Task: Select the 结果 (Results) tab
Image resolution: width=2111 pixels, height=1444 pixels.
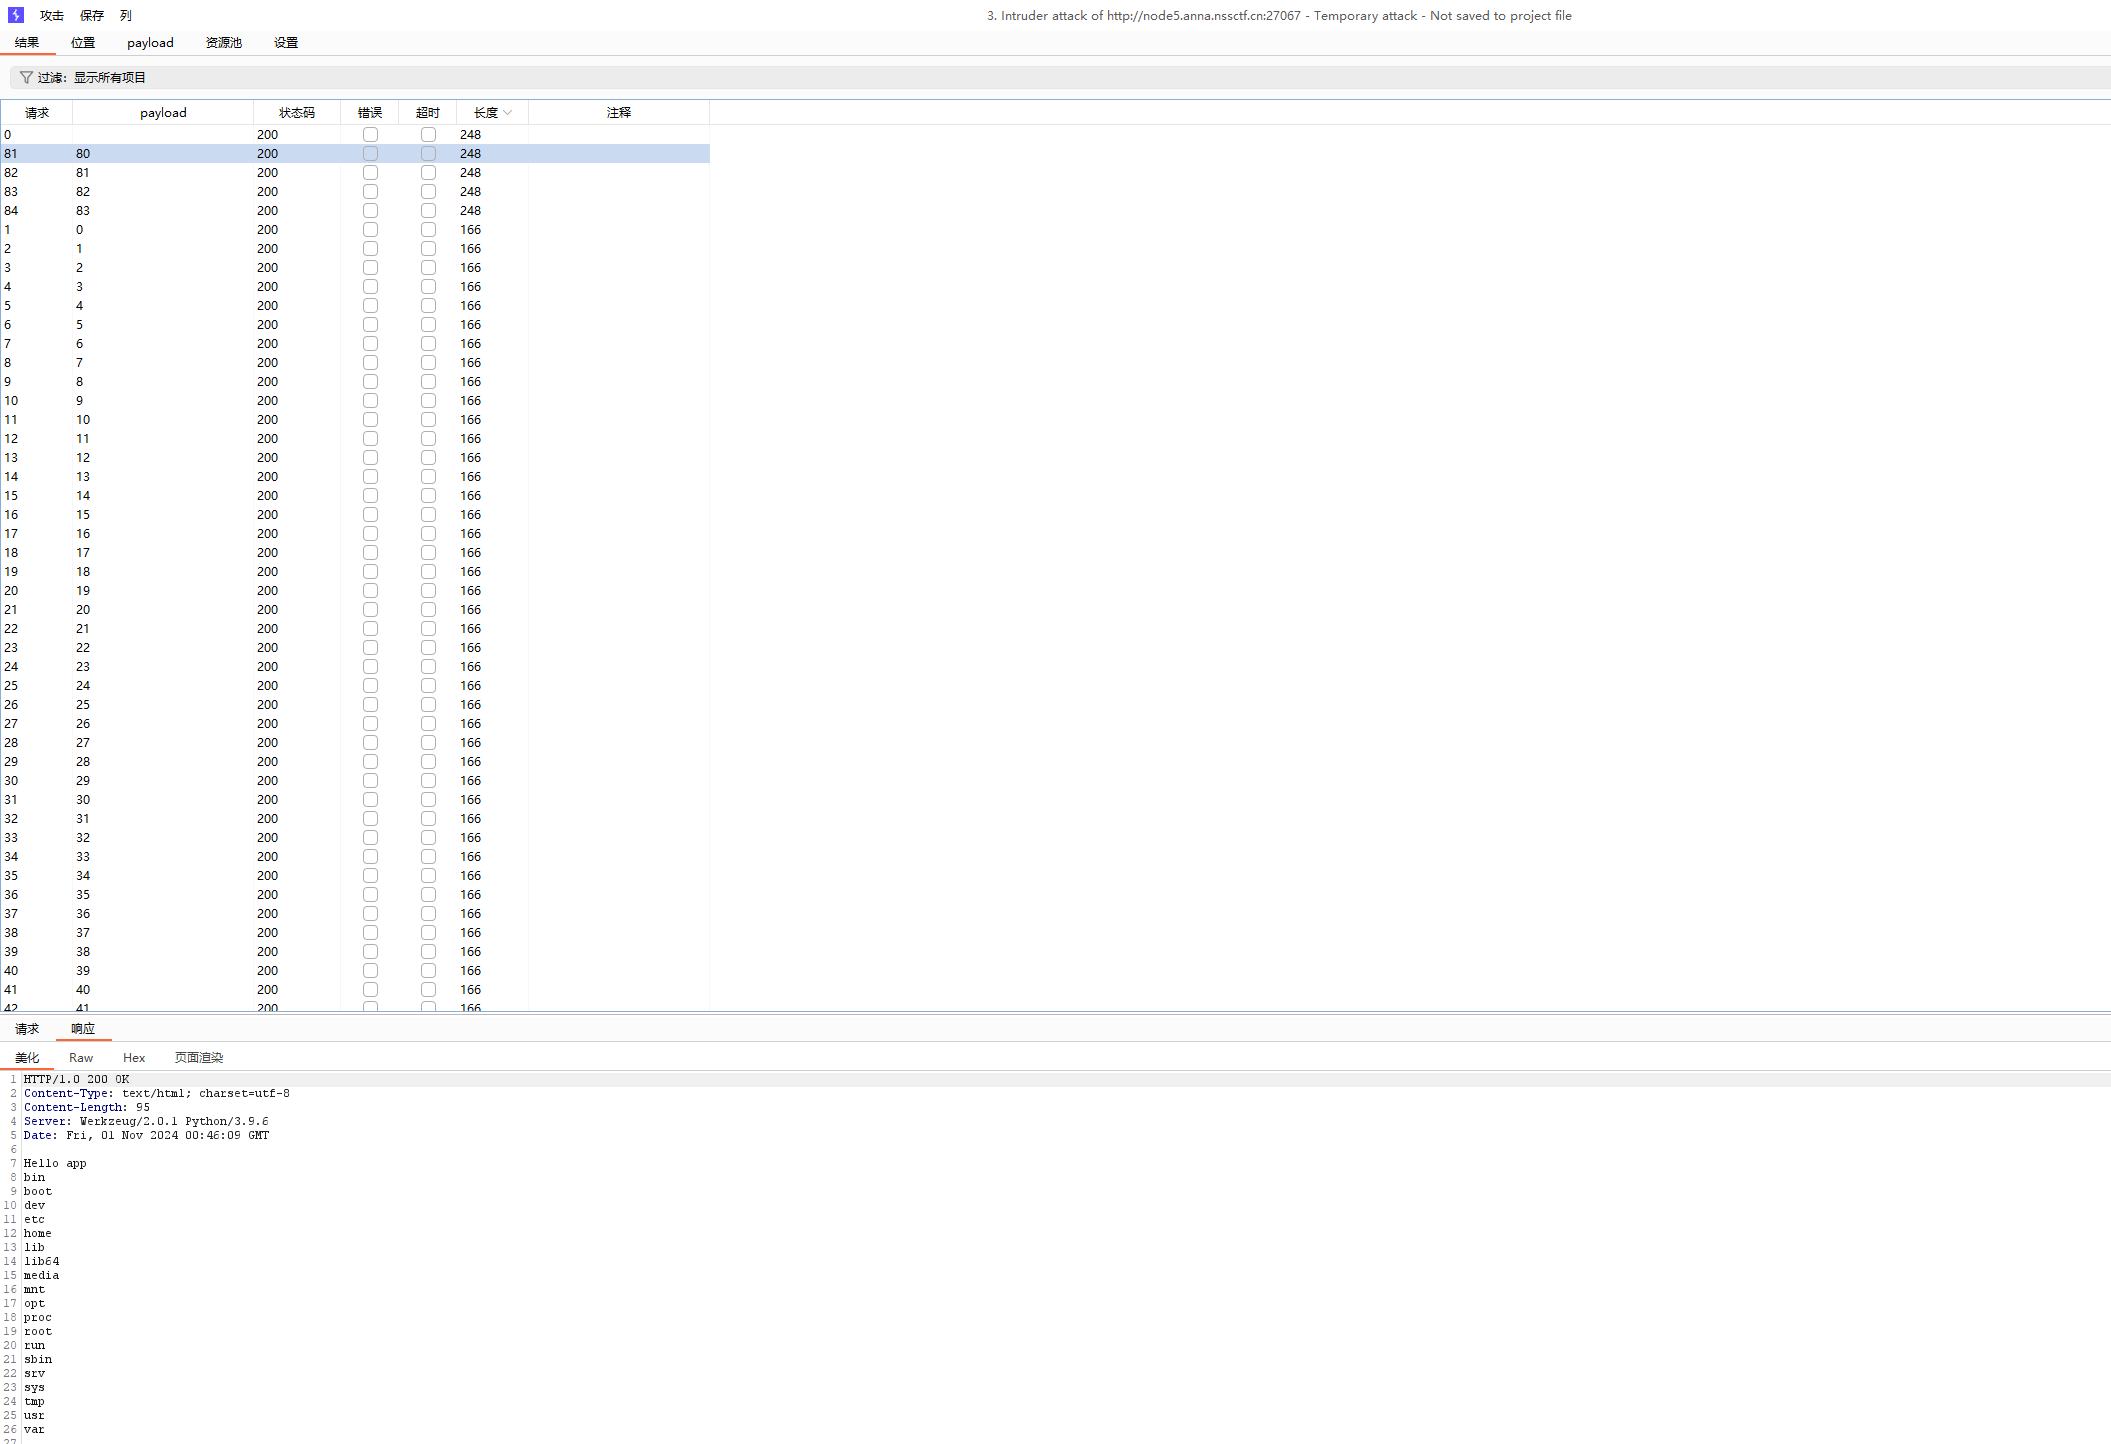Action: [27, 43]
